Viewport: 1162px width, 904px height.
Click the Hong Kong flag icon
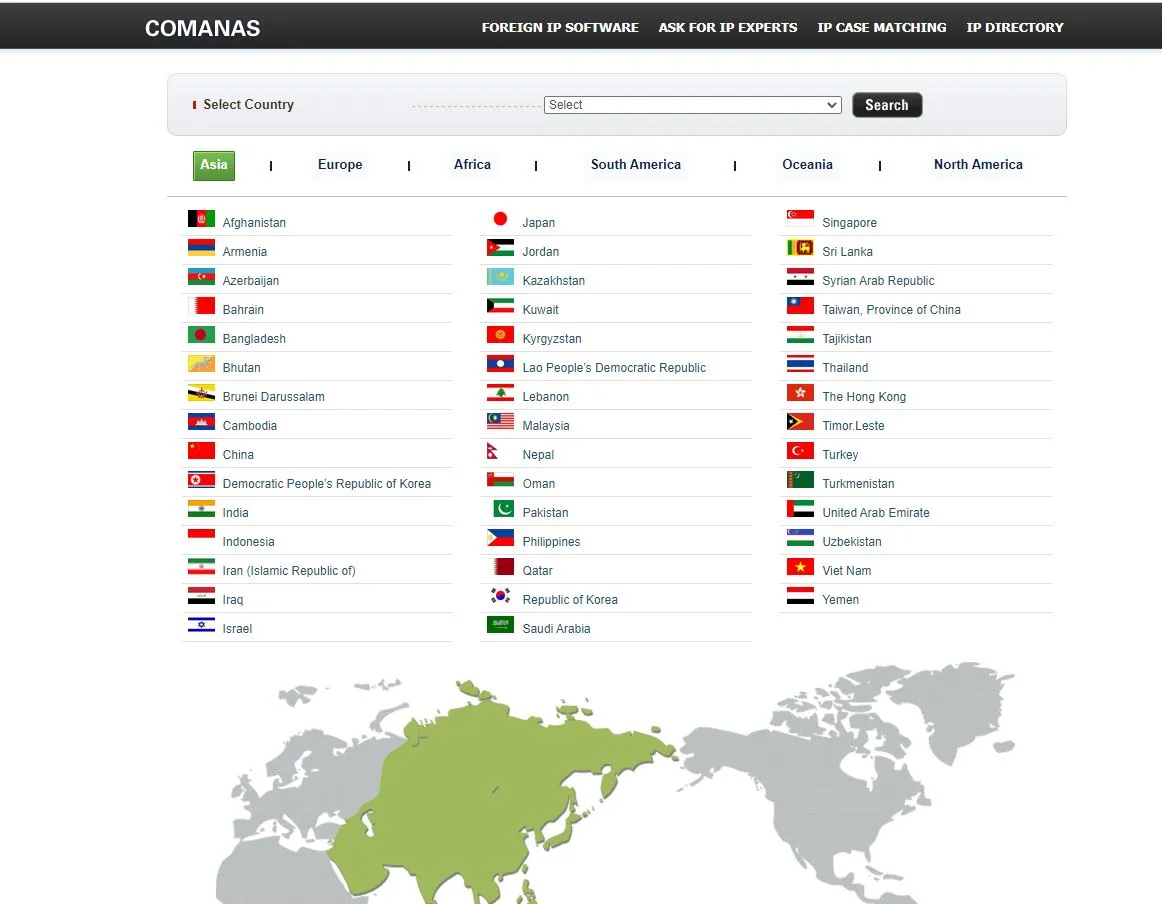[800, 393]
